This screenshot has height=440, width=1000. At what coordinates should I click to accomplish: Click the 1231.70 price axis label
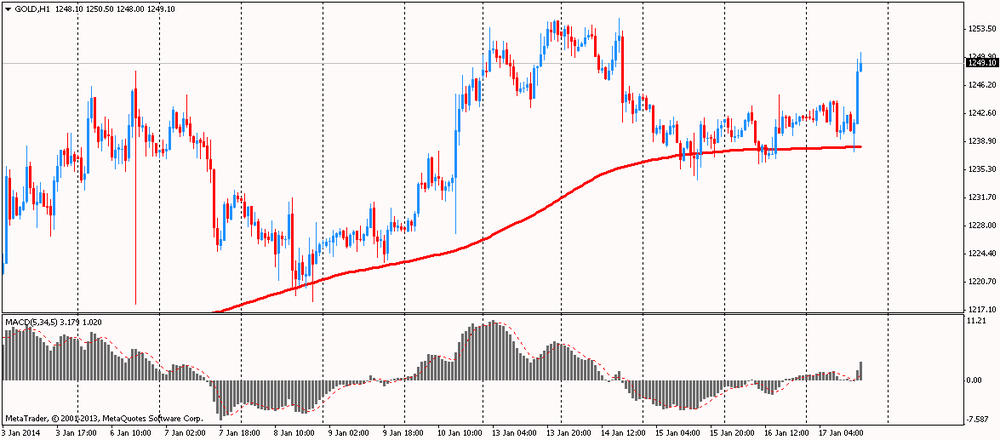click(982, 197)
